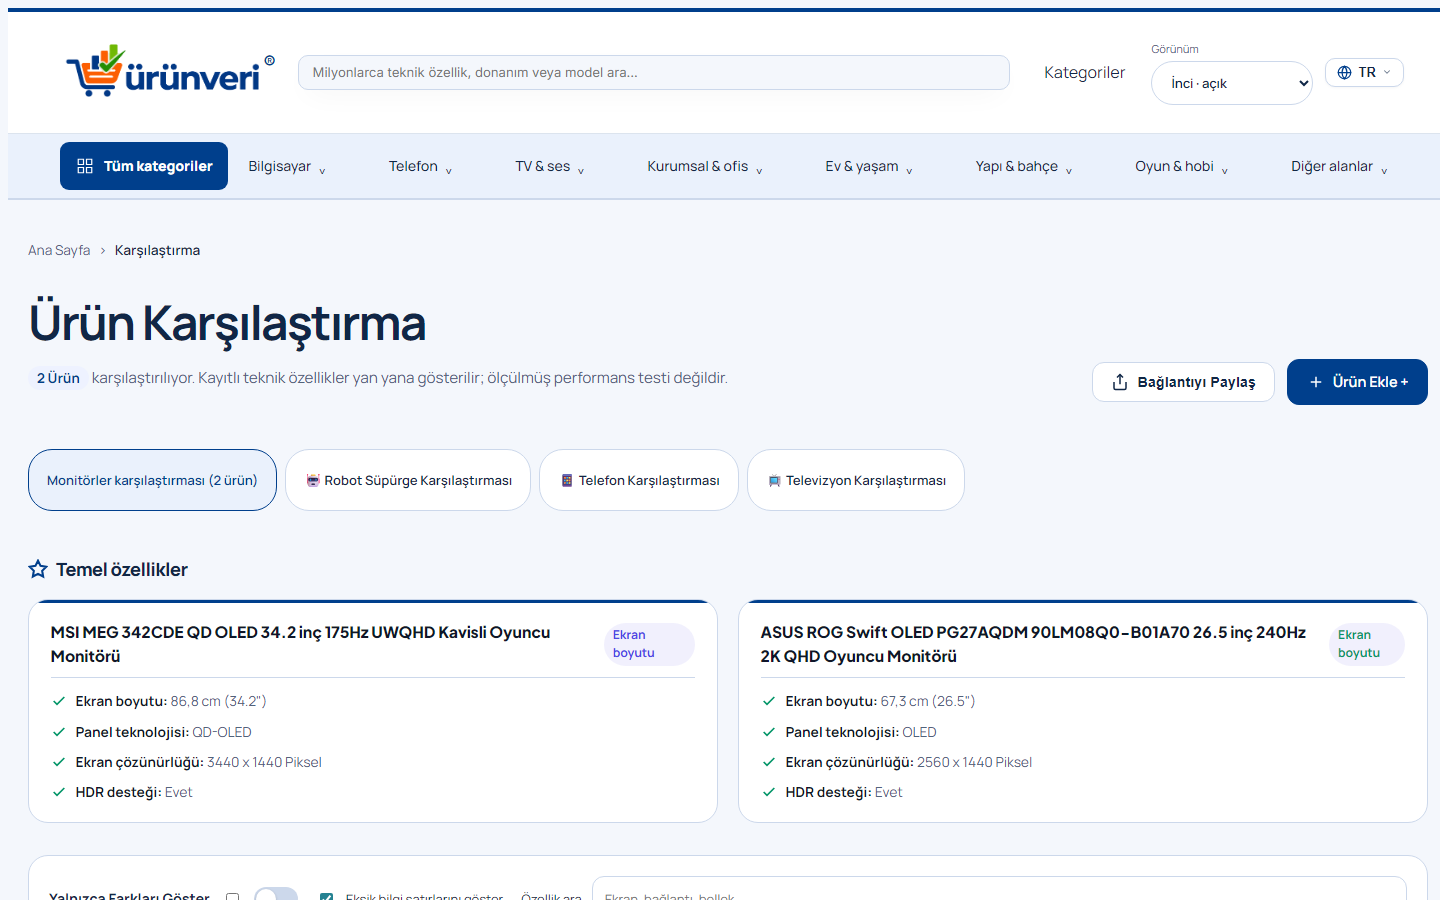Select the Telefon Karşılaştırması tab
1440x900 pixels.
(639, 480)
